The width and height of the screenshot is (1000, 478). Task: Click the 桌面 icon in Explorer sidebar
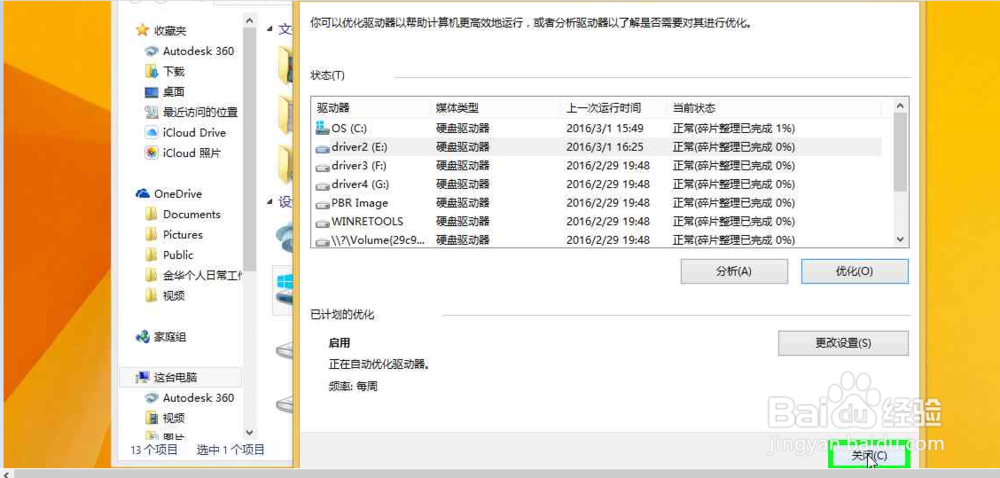click(152, 92)
